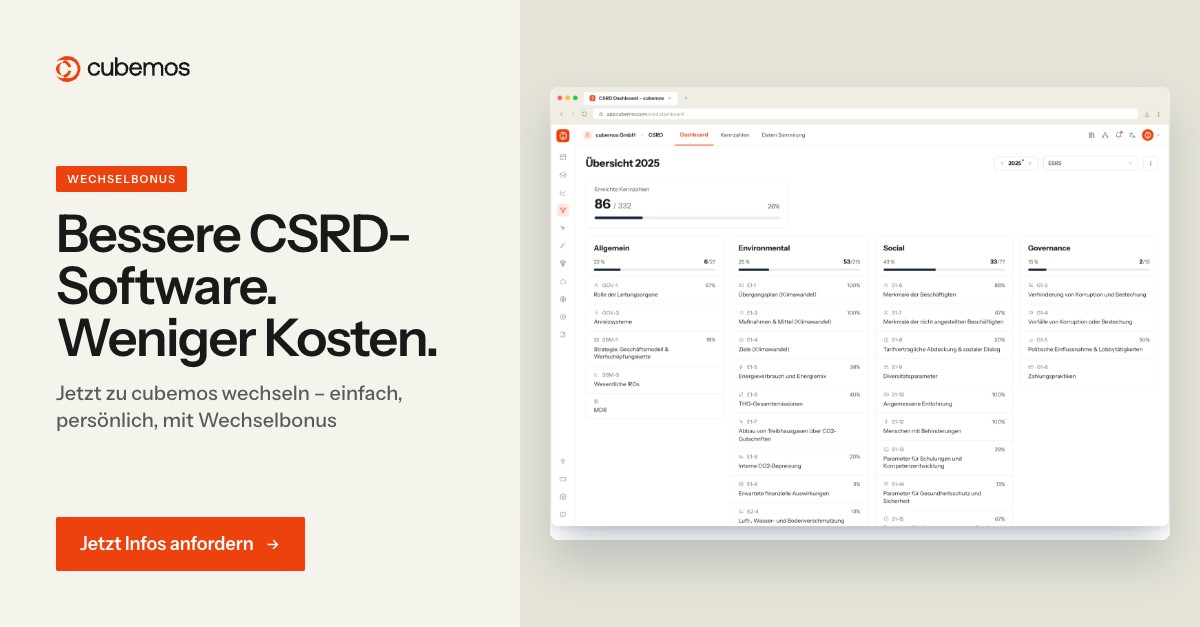Switch to the Dashboard tab
Image resolution: width=1200 pixels, height=627 pixels.
[694, 135]
